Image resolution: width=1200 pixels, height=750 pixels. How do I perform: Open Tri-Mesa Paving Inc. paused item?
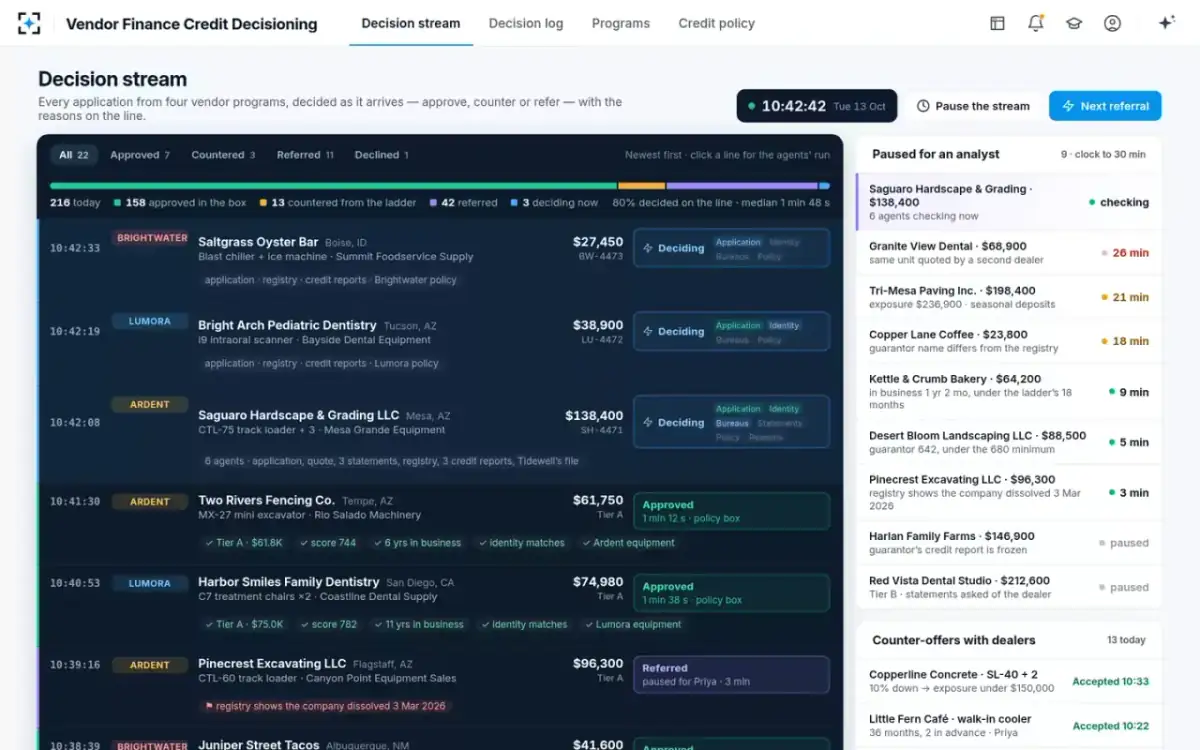(x=1009, y=297)
